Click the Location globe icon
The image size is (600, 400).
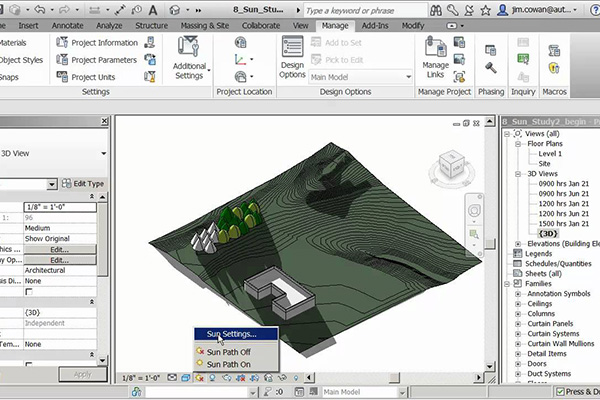241,42
